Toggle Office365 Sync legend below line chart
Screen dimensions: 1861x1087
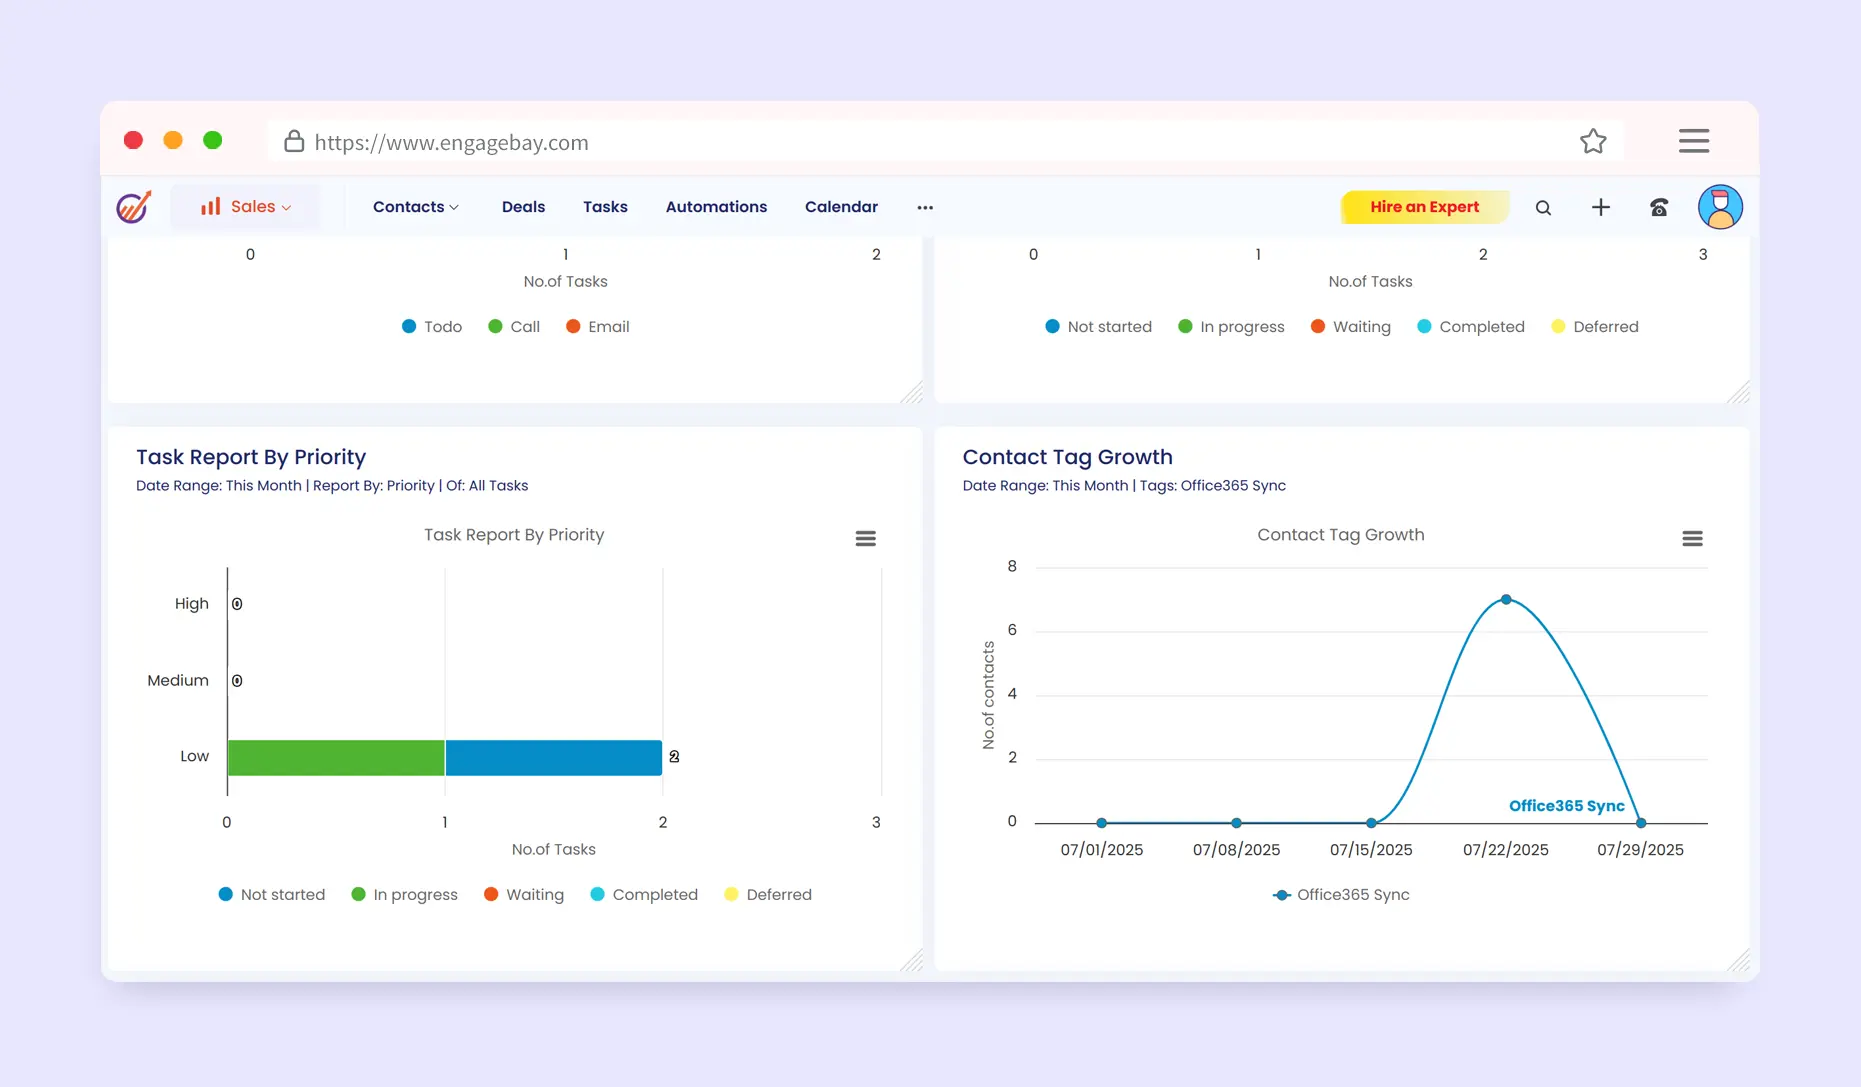pos(1341,895)
